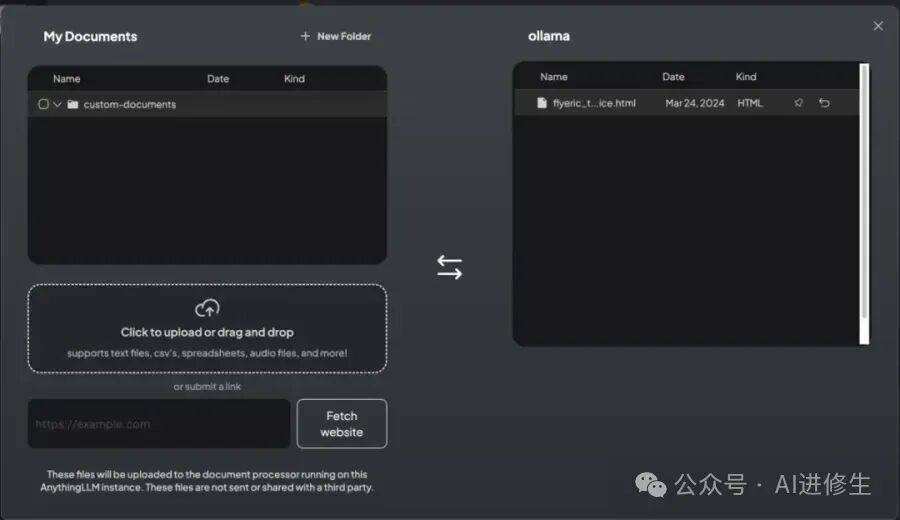Pin the flyeric html document
Viewport: 900px width, 520px height.
[798, 103]
